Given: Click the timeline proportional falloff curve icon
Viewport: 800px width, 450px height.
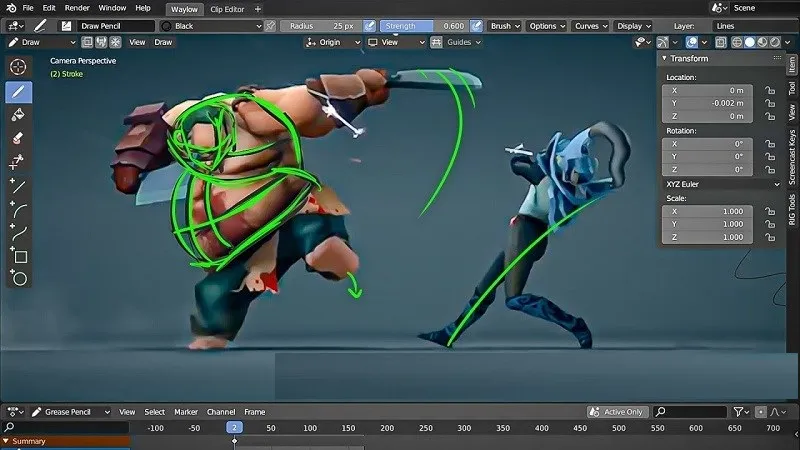Looking at the screenshot, I should pyautogui.click(x=778, y=412).
